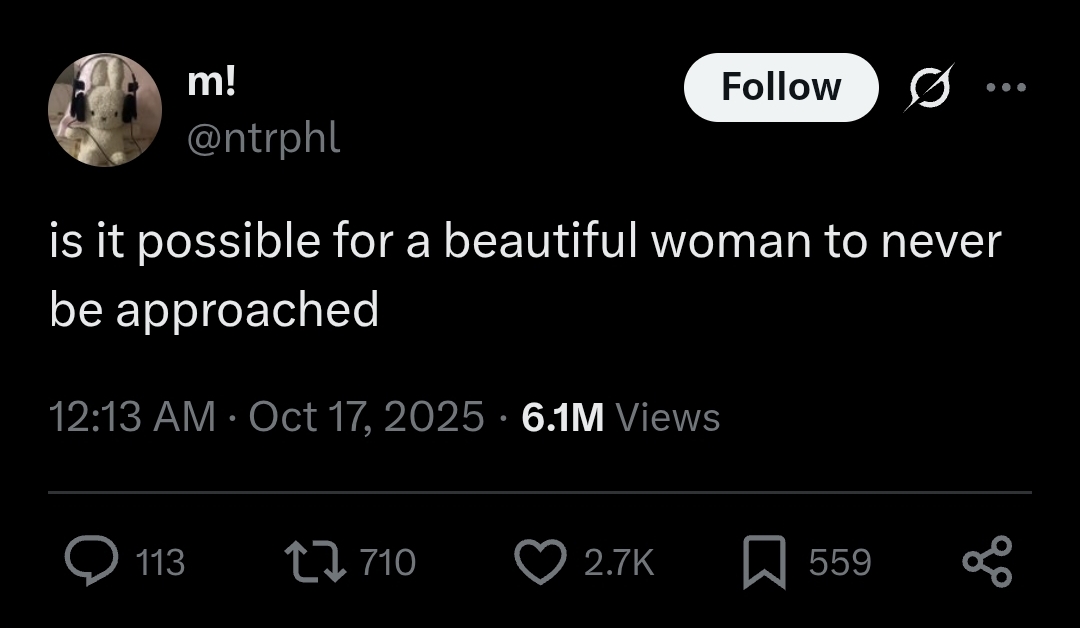Repost this tweet via retweet icon
The width and height of the screenshot is (1080, 628).
tap(313, 562)
